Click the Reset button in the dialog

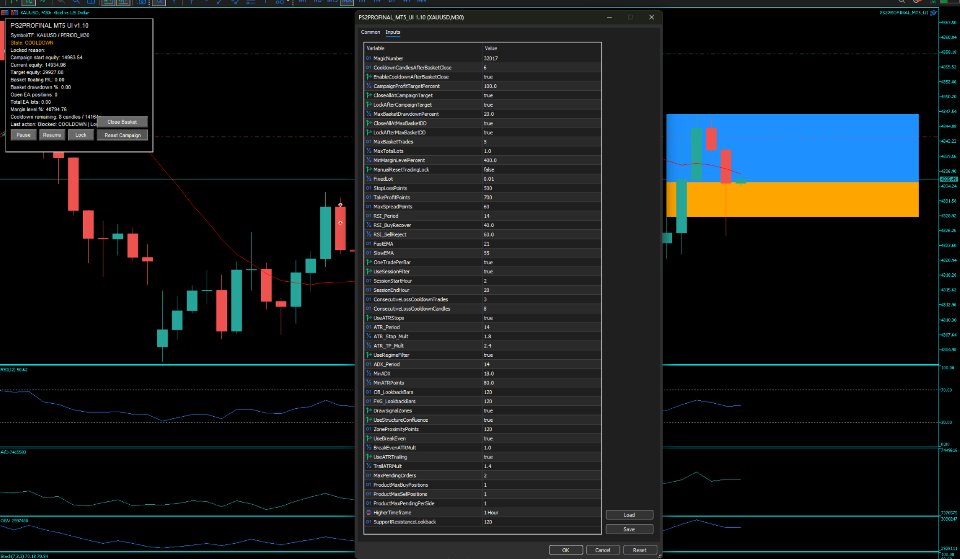(639, 550)
